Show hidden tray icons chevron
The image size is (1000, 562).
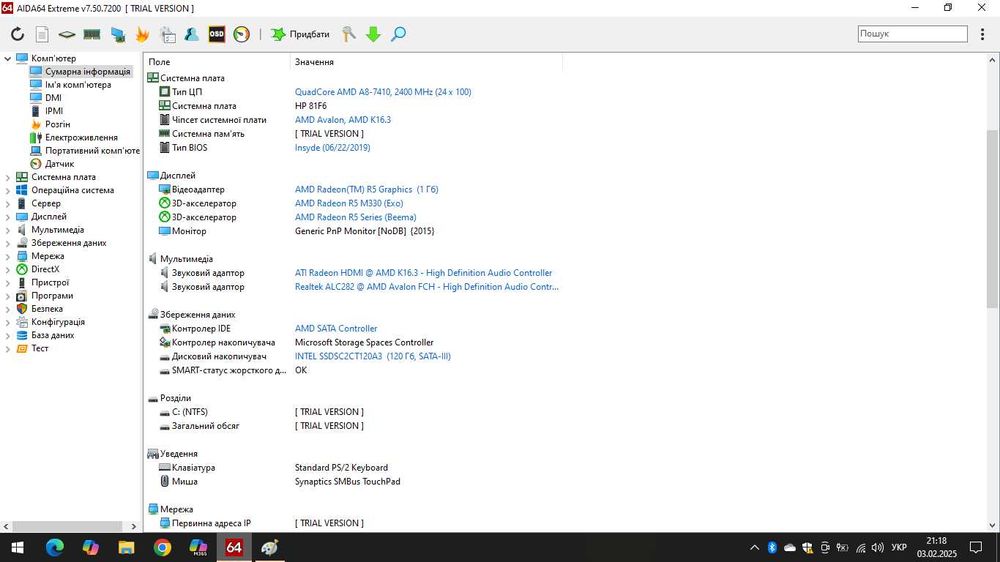point(754,547)
